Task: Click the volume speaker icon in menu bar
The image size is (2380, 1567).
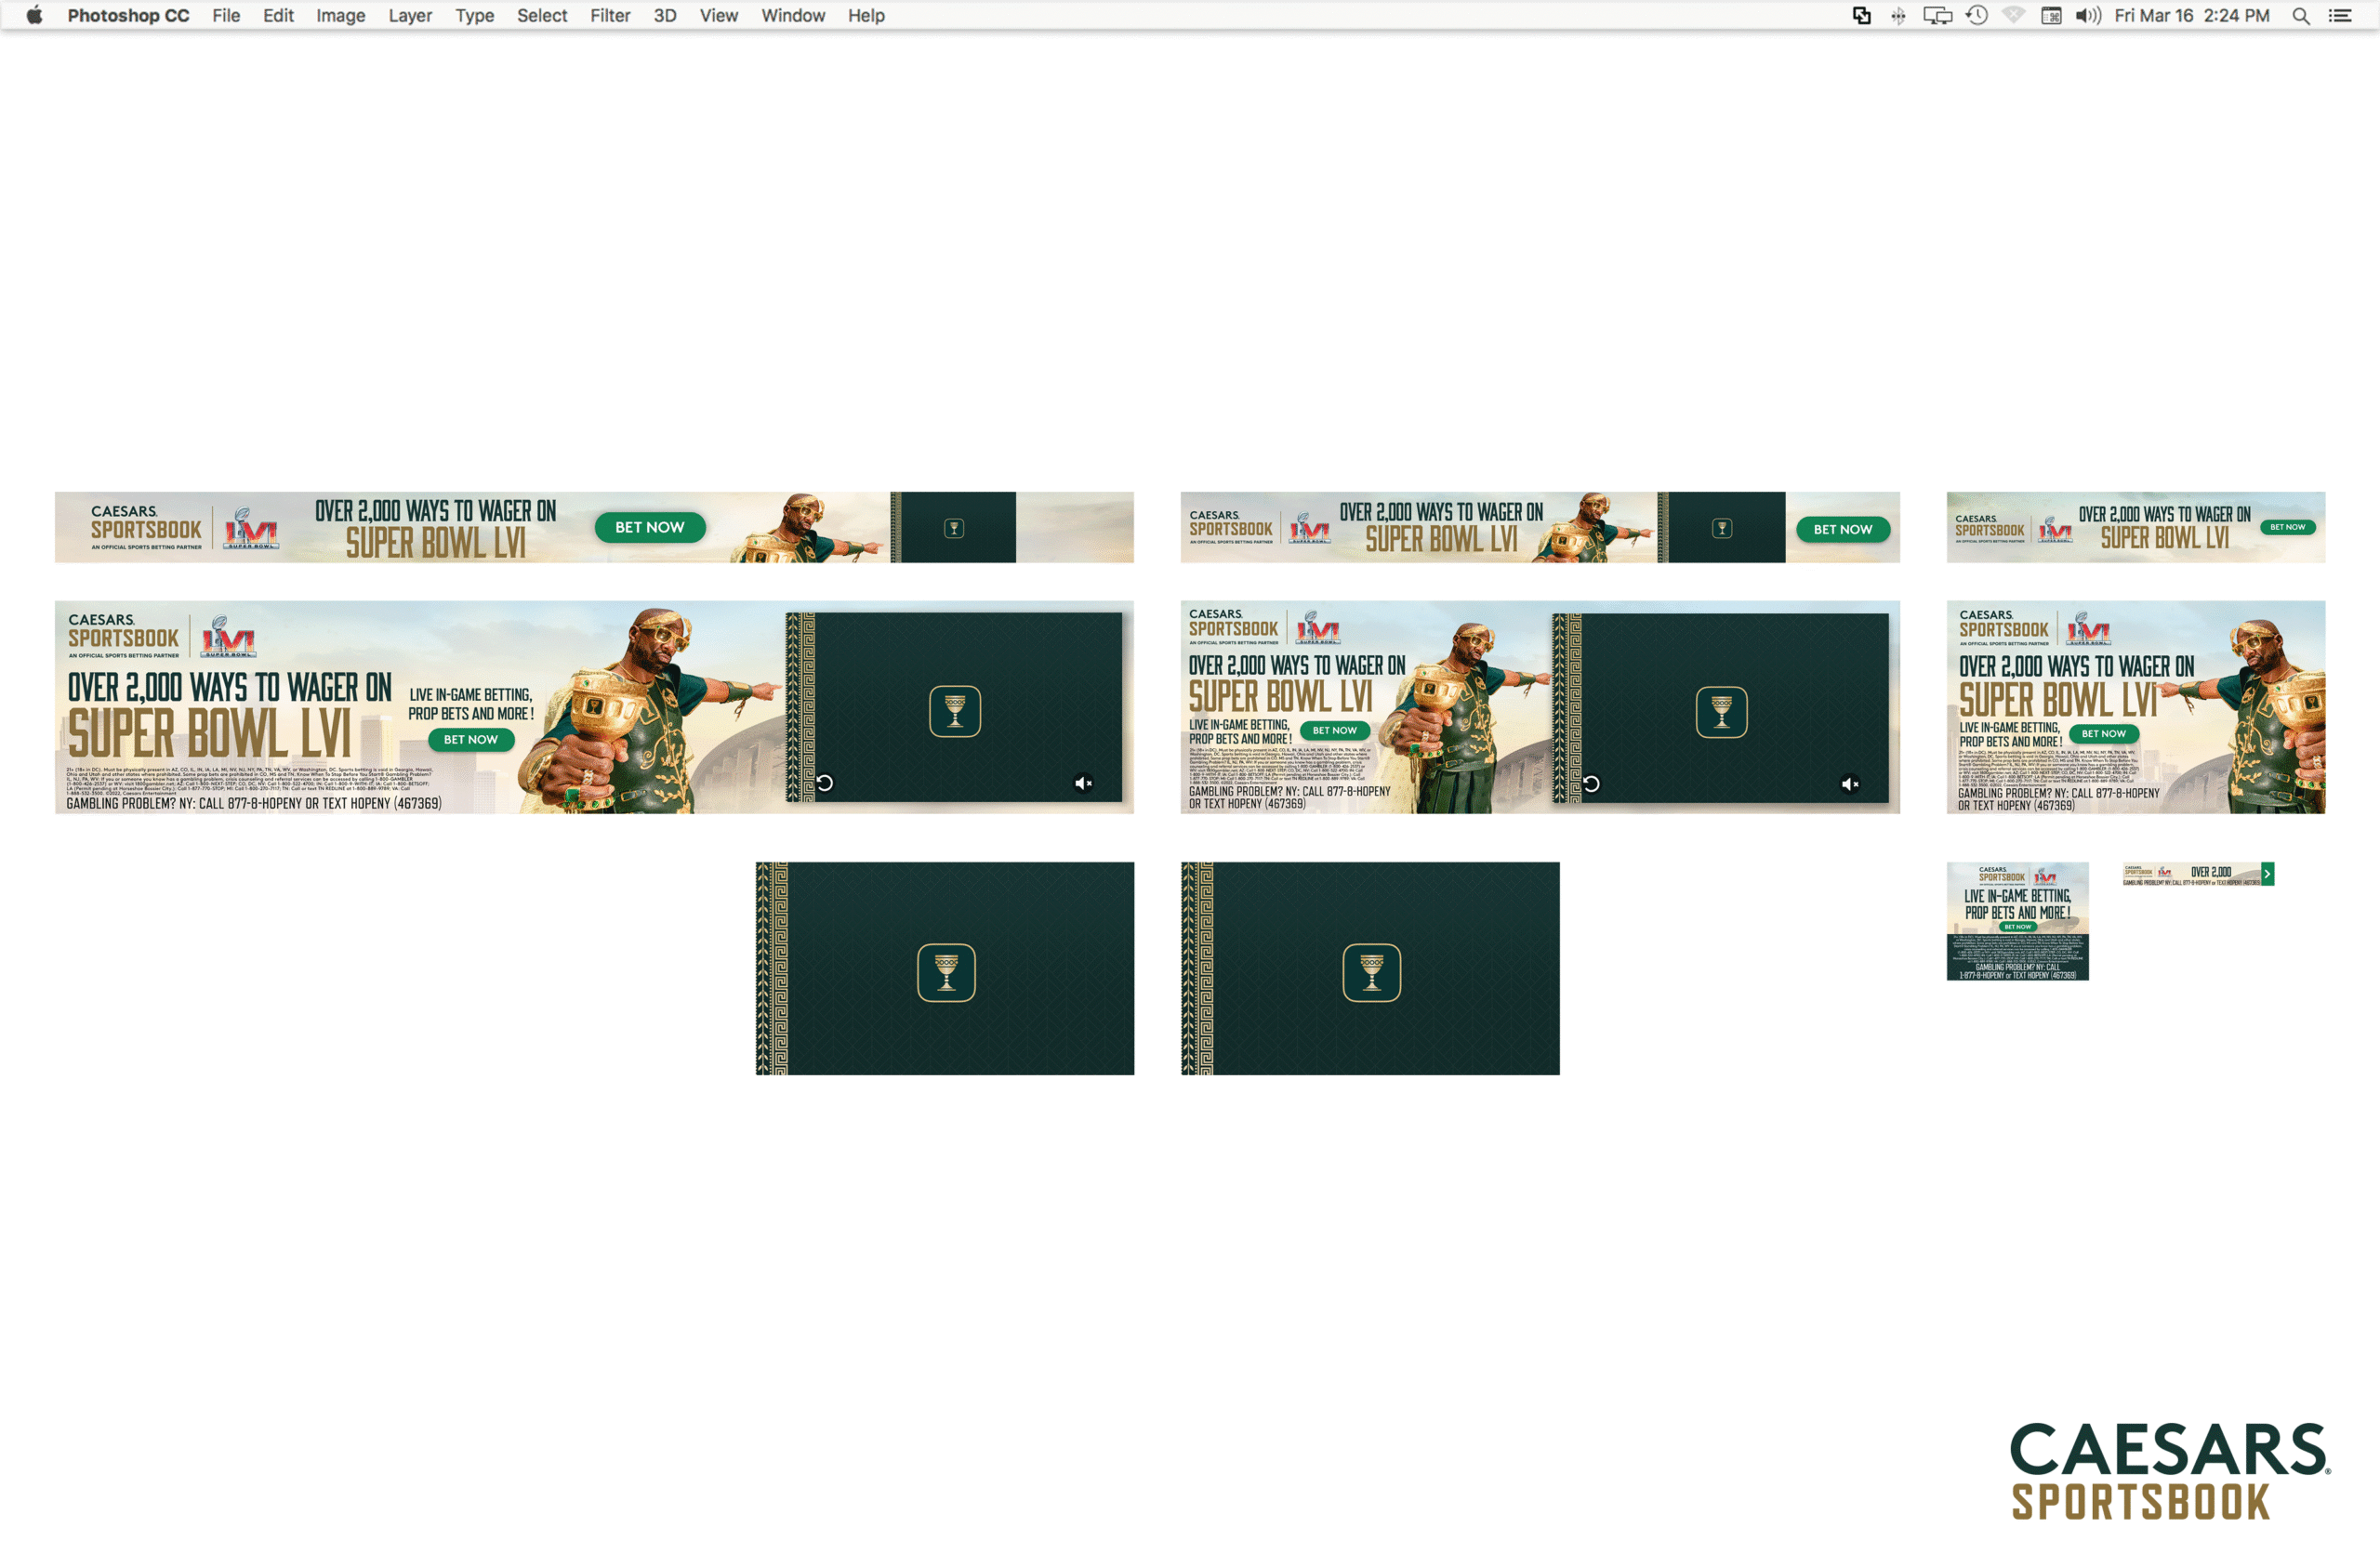Action: (x=2088, y=15)
